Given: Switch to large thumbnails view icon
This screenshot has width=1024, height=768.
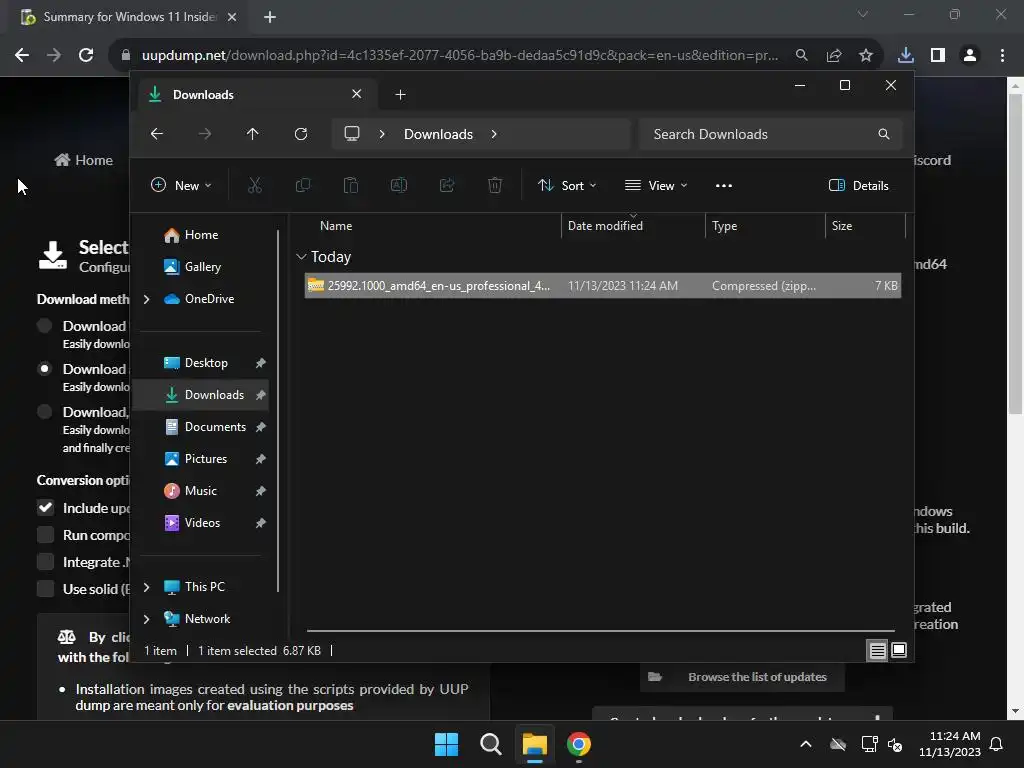Looking at the screenshot, I should (x=899, y=650).
